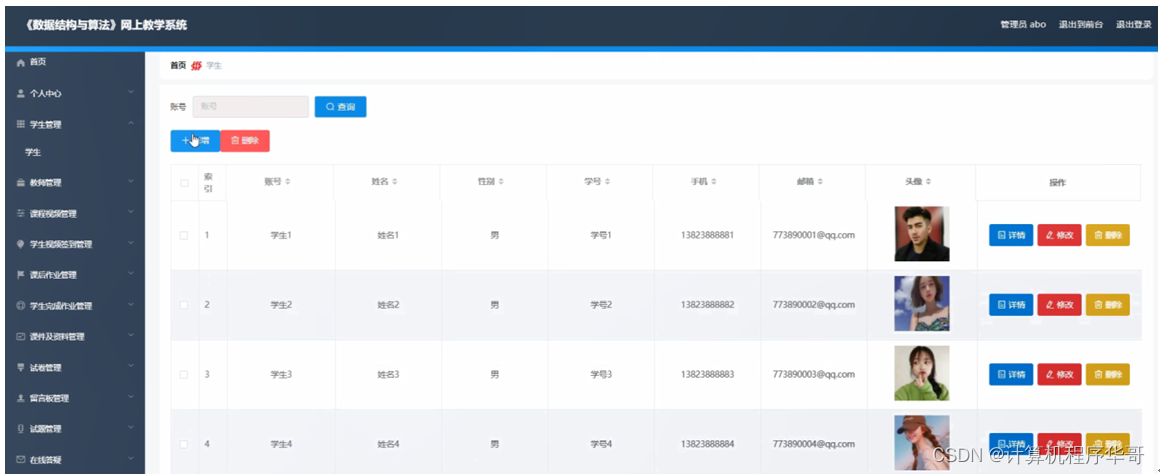The width and height of the screenshot is (1160, 474).
Task: Click 学生 in the breadcrumb
Action: click(214, 66)
